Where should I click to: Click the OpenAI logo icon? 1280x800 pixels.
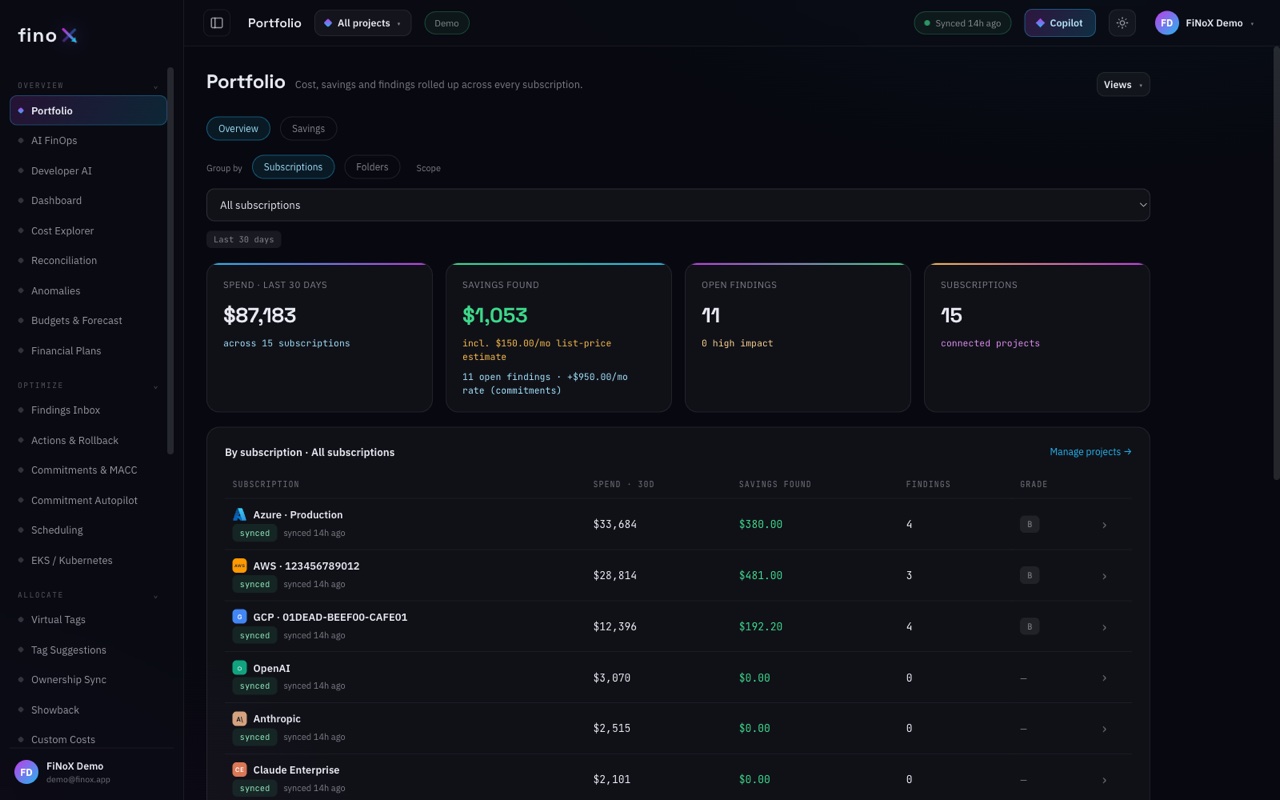(x=239, y=667)
